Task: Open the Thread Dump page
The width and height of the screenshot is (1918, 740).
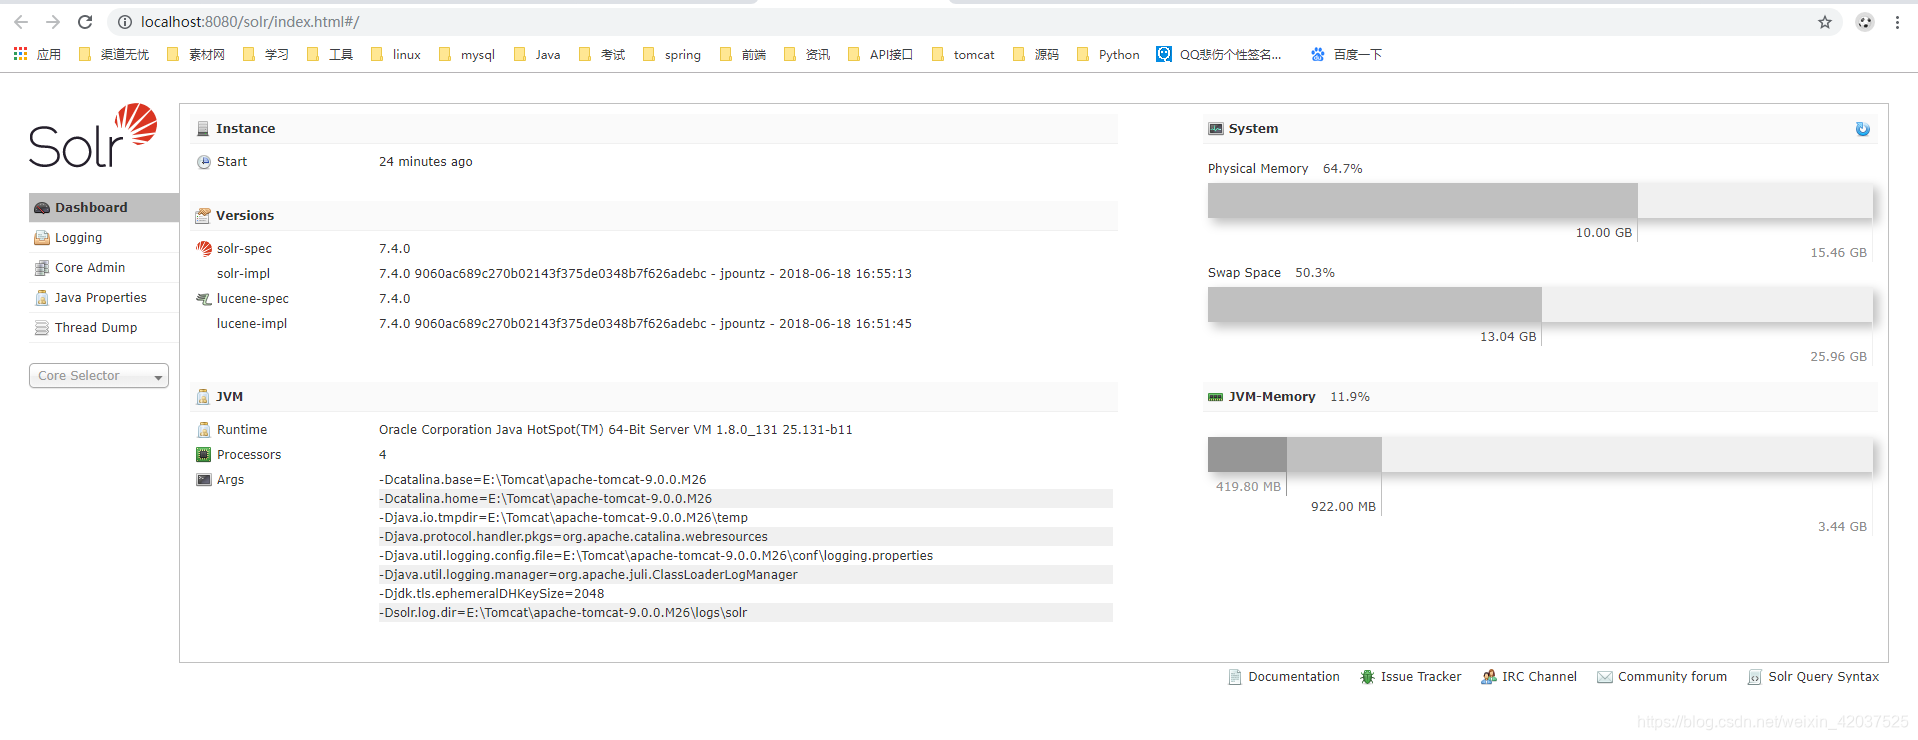Action: 104,328
